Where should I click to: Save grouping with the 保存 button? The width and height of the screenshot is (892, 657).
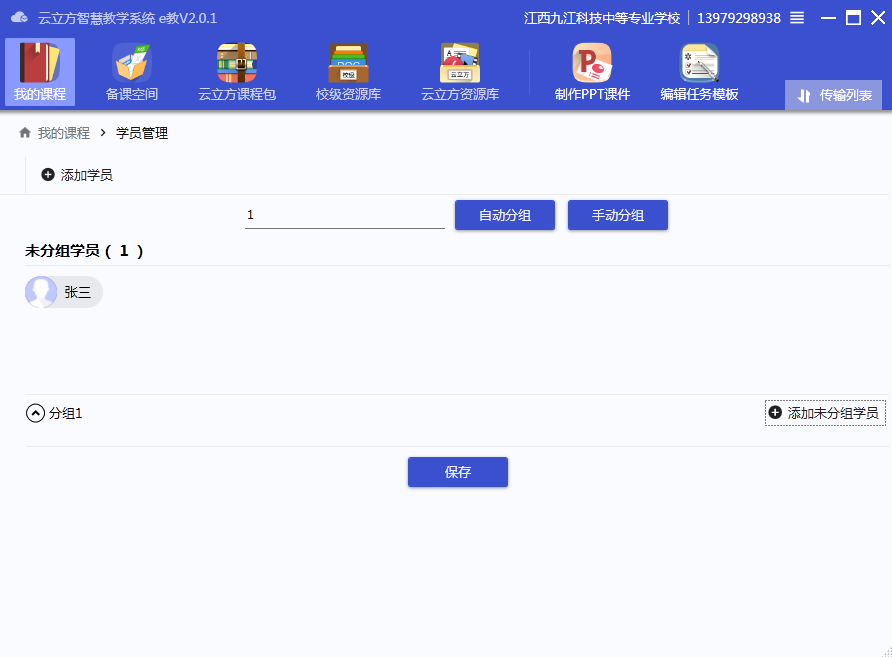pos(458,472)
